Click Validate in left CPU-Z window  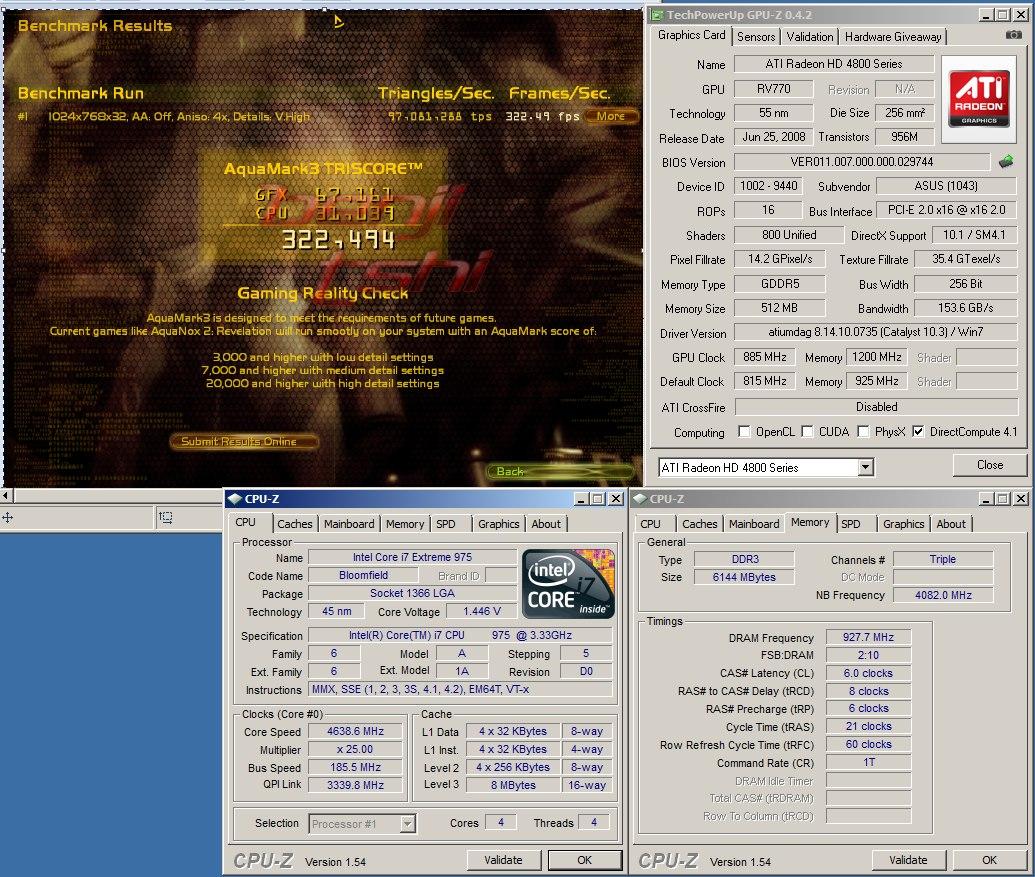click(x=504, y=861)
